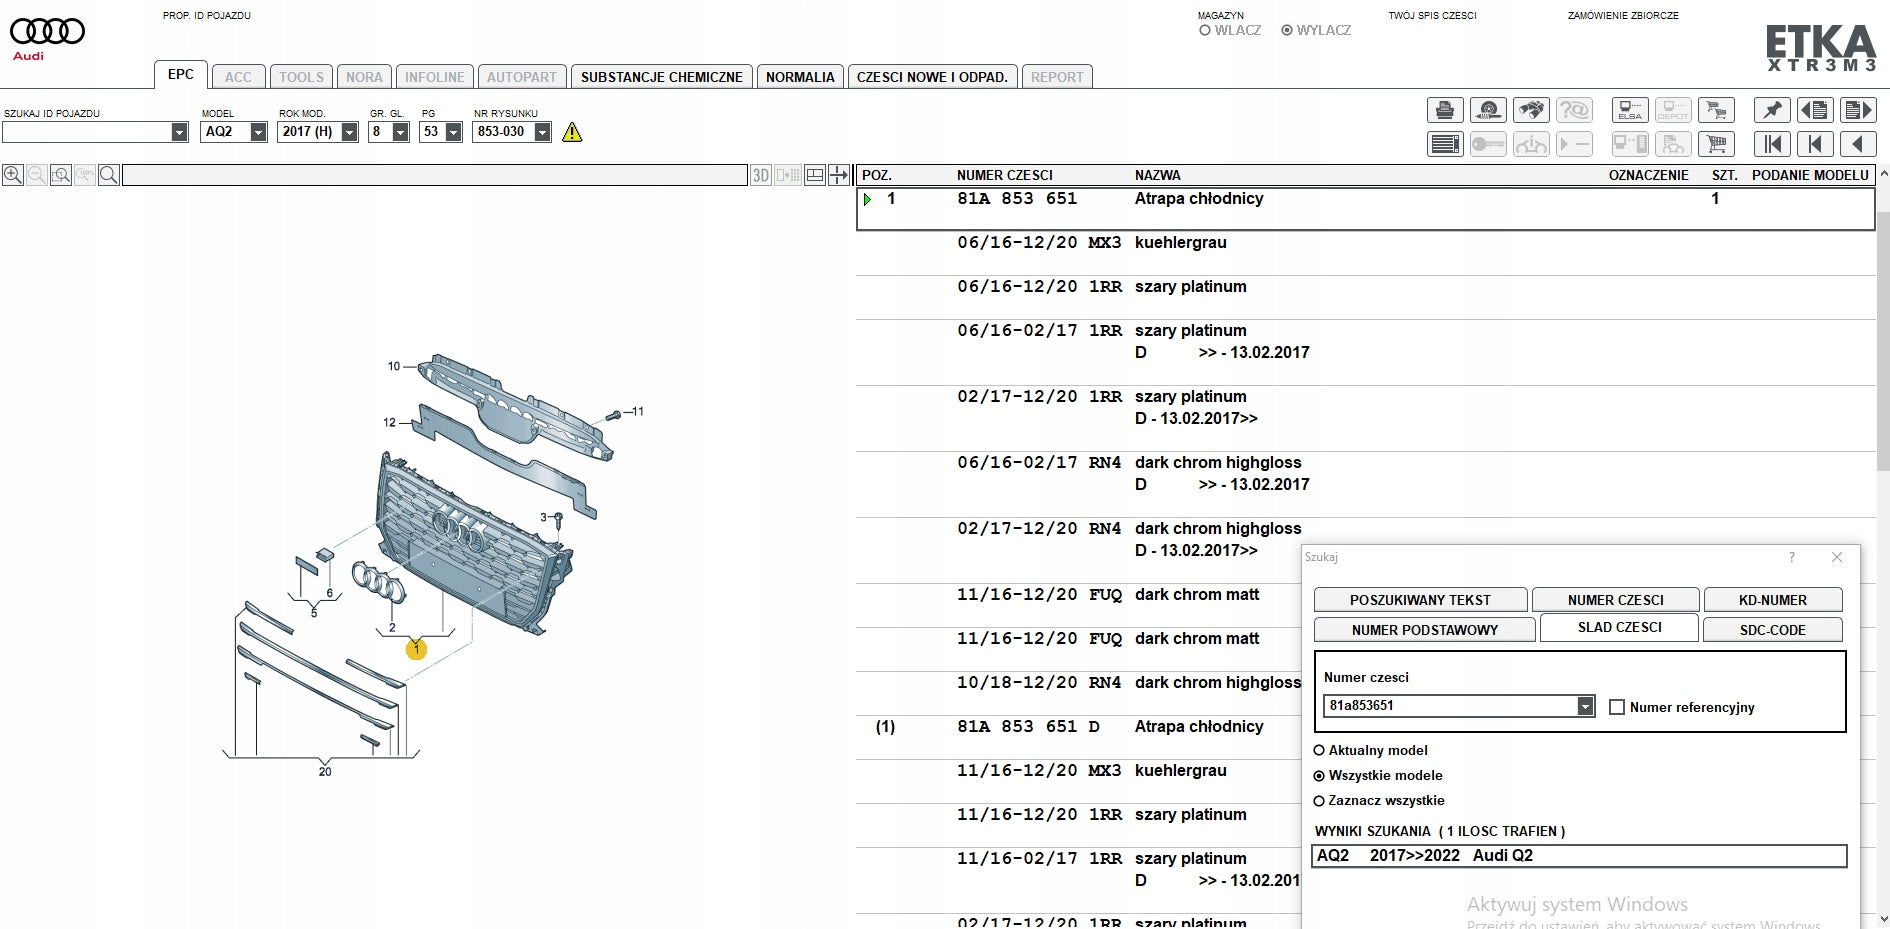Click the double shopping carts icon
Viewport: 1890px width, 929px height.
1716,110
